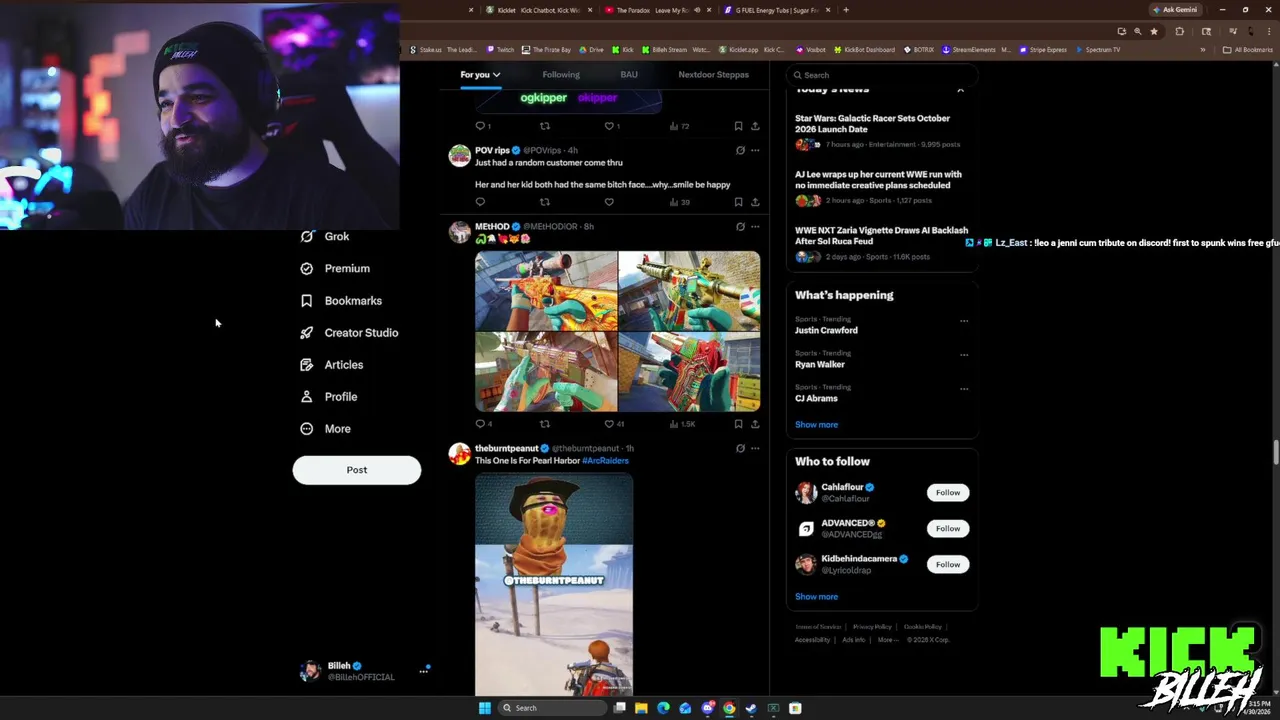
Task: Open File Explorer from the taskbar
Action: coord(641,708)
